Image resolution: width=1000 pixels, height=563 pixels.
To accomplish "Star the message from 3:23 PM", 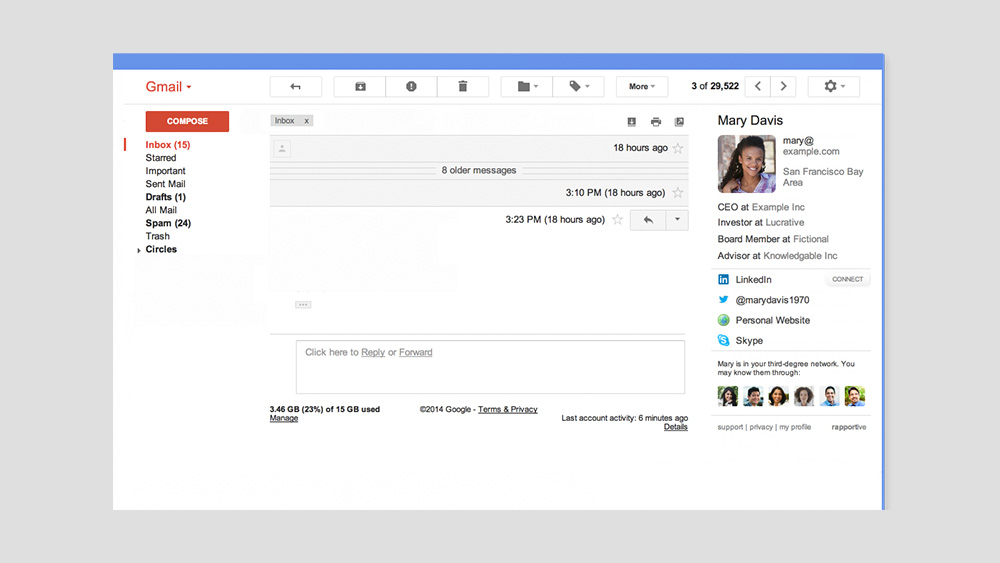I will (x=618, y=220).
